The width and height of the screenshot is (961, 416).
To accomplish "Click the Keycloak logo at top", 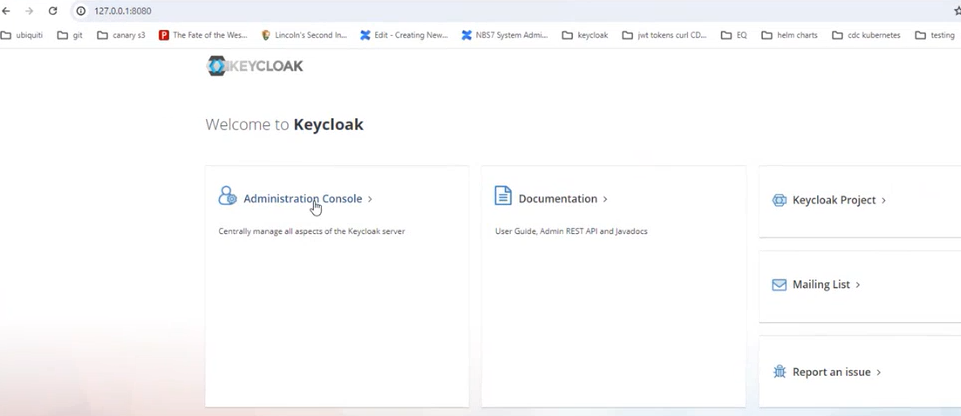I will [x=254, y=66].
